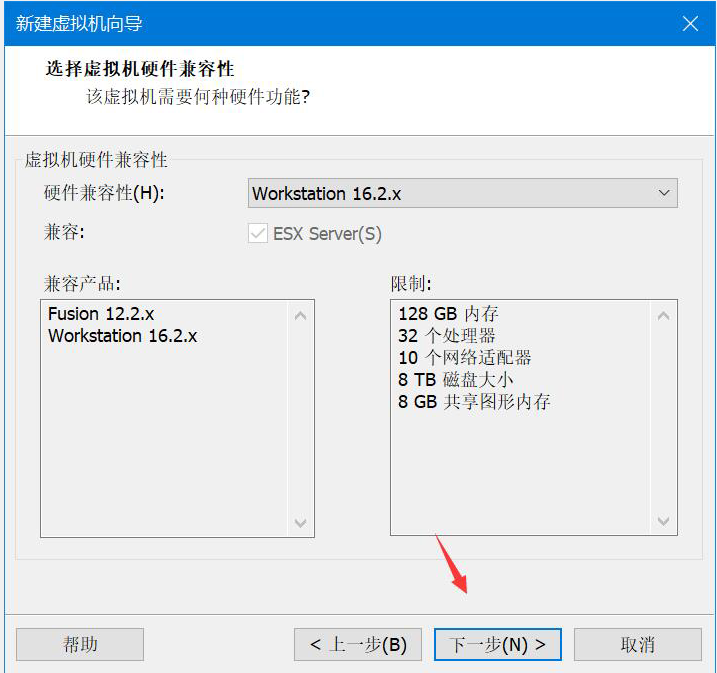
Task: Click the 硬件兼容性(H) label
Action: [104, 193]
